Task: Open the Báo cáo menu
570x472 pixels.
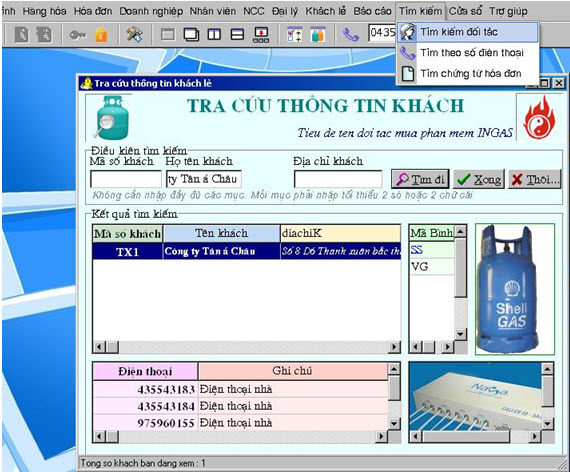Action: [x=372, y=11]
